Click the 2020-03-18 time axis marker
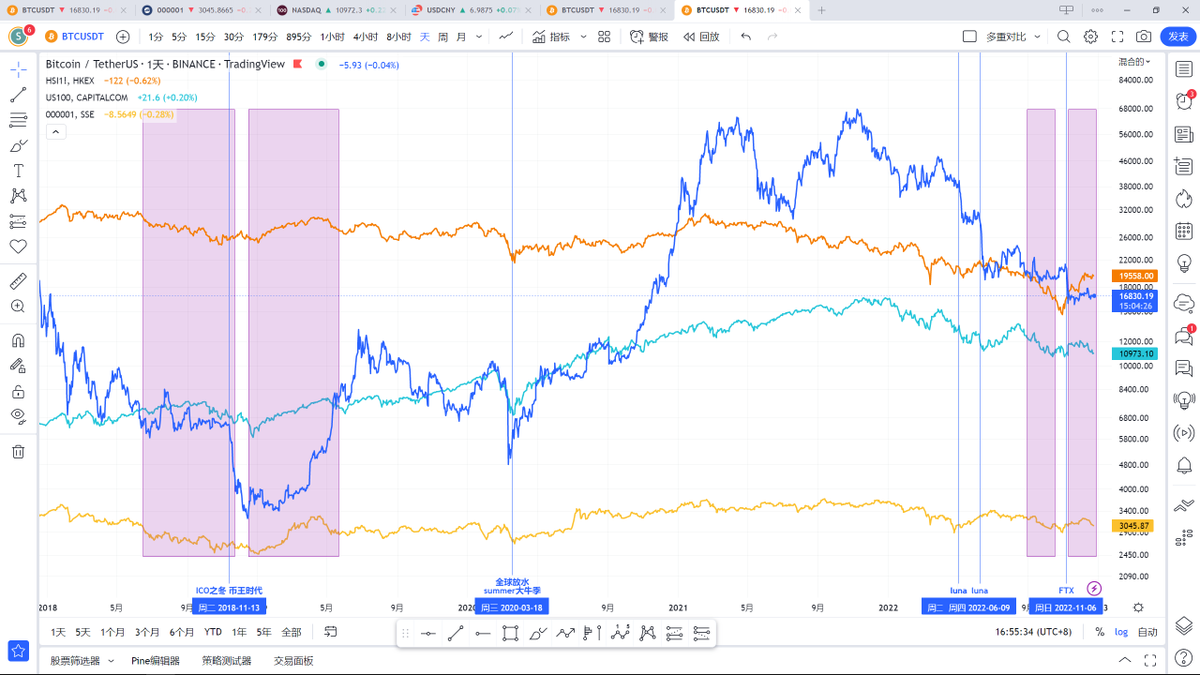Viewport: 1200px width, 675px height. [x=512, y=607]
